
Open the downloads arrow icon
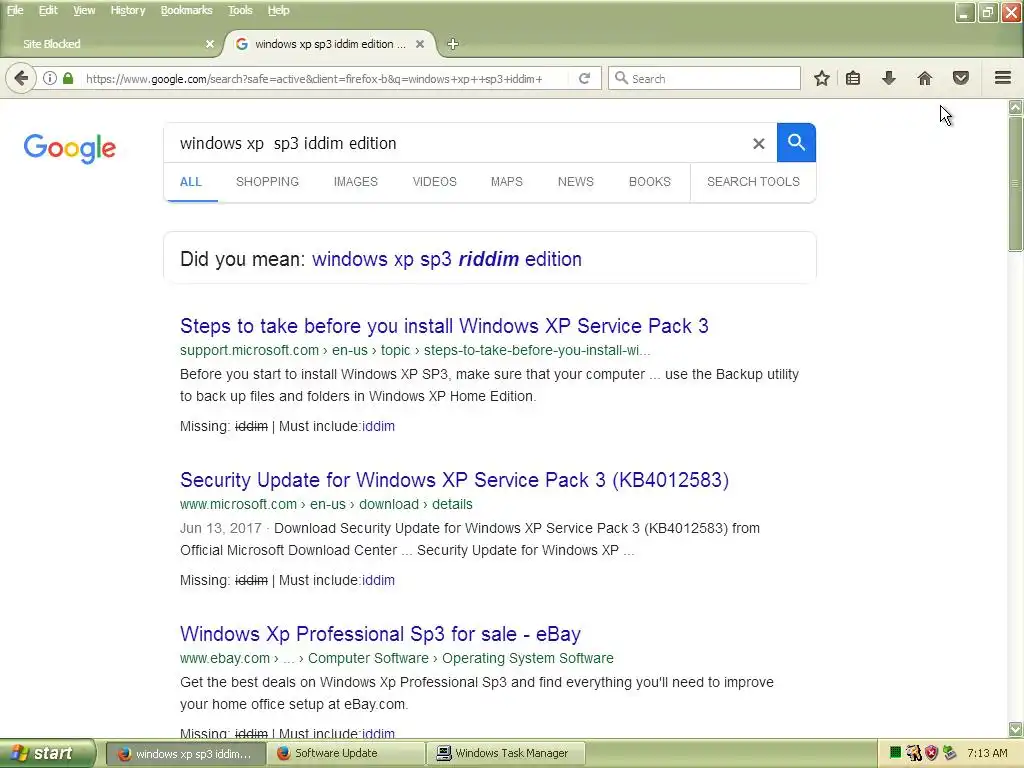[889, 78]
